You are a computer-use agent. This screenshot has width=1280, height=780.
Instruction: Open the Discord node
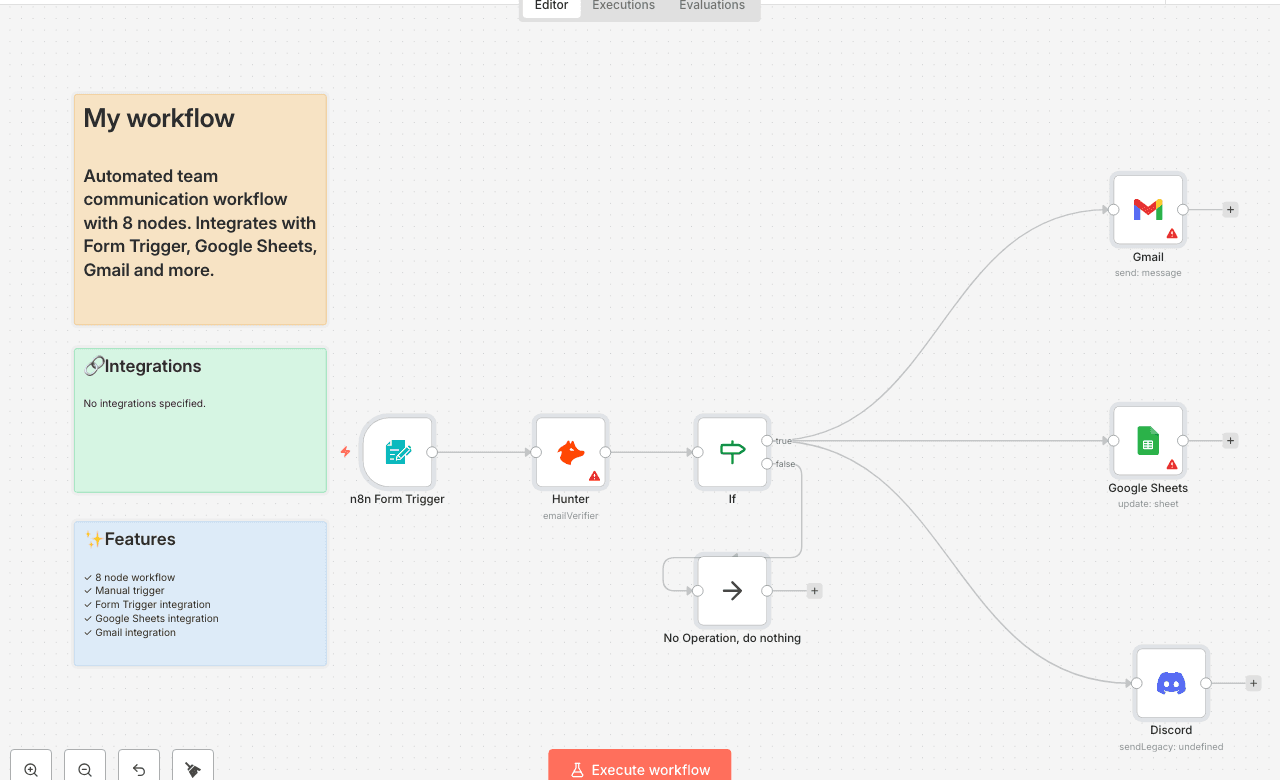pyautogui.click(x=1170, y=682)
